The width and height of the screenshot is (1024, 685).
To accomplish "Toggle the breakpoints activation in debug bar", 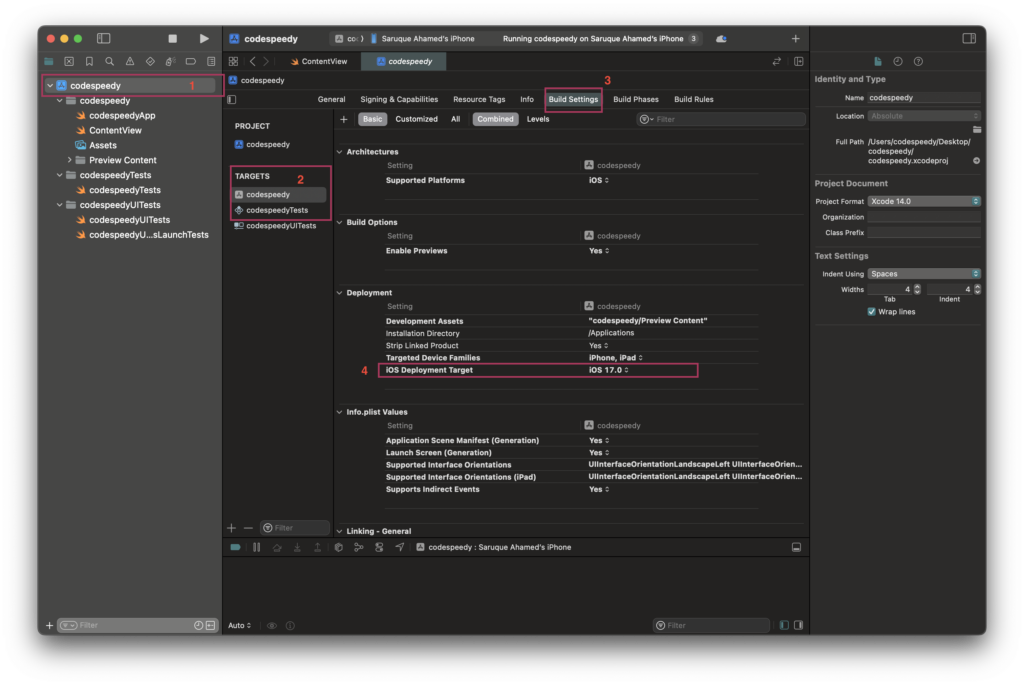I will (235, 547).
